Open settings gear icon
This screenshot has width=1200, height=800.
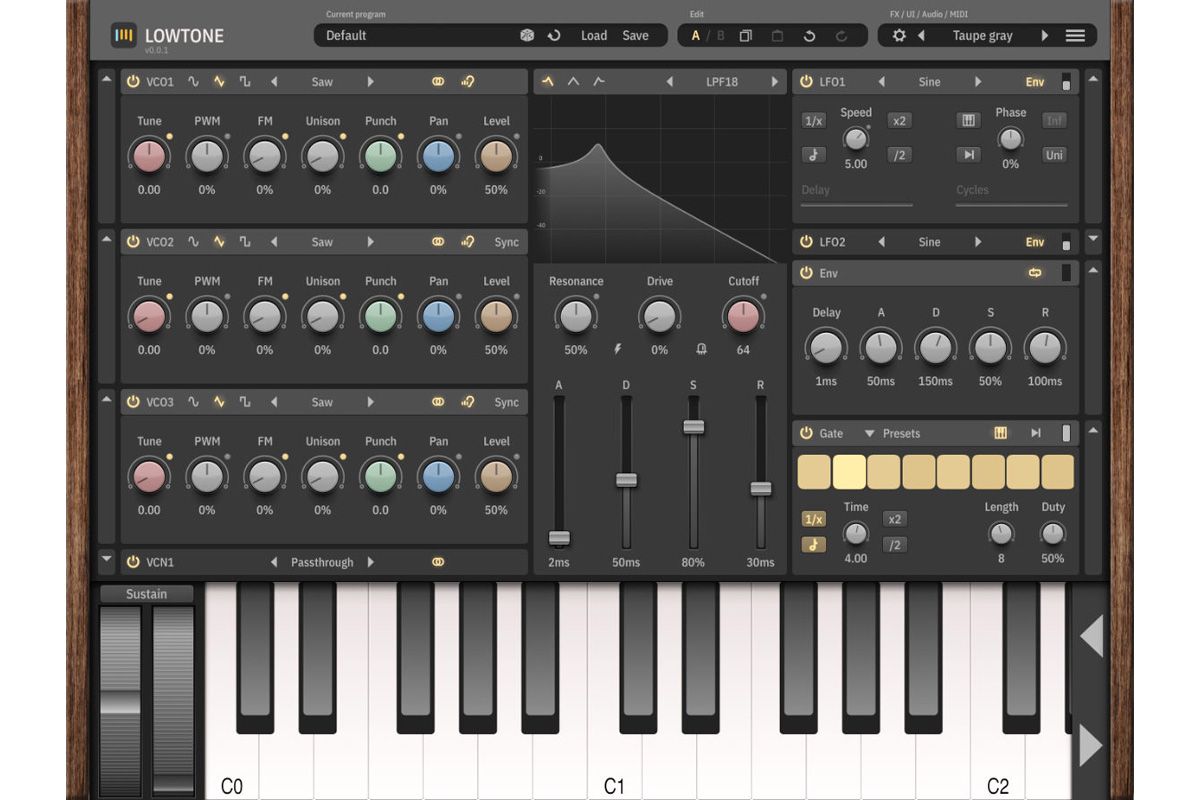(899, 35)
